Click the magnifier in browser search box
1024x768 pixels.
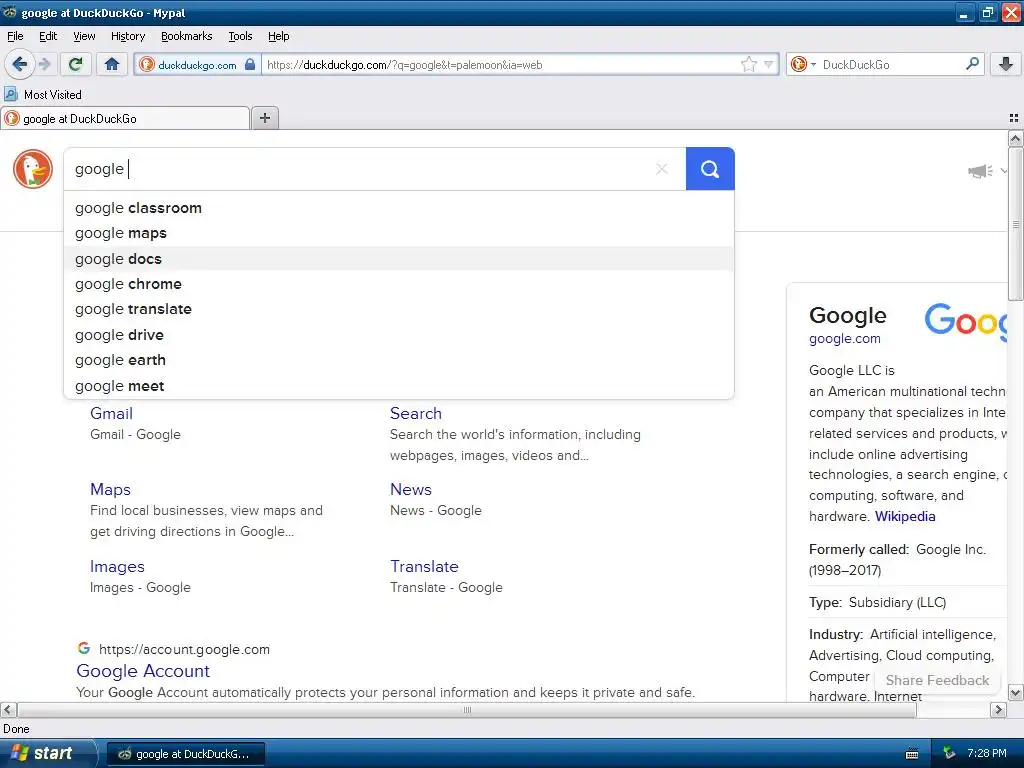point(972,64)
